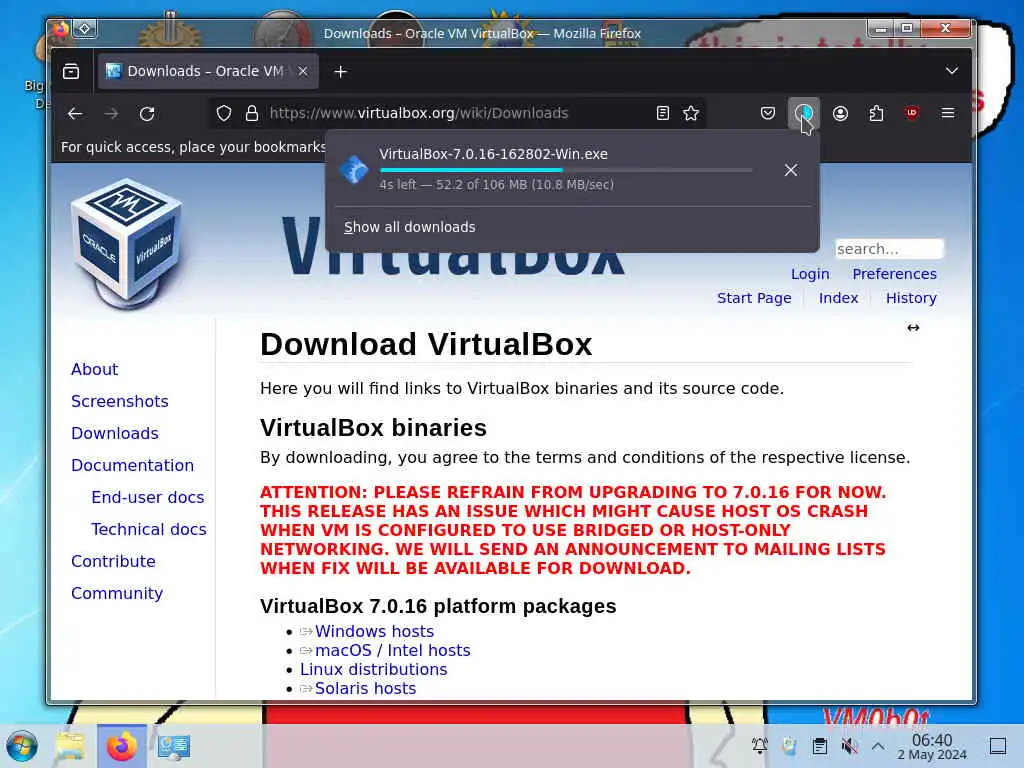The height and width of the screenshot is (768, 1024).
Task: Click macOS / Intel hosts link
Action: pyautogui.click(x=392, y=650)
